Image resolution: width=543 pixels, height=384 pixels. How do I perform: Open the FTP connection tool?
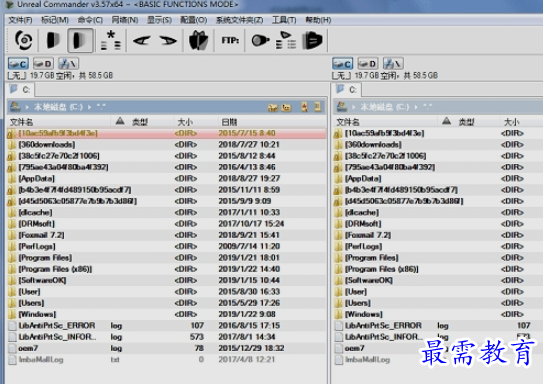[x=230, y=41]
